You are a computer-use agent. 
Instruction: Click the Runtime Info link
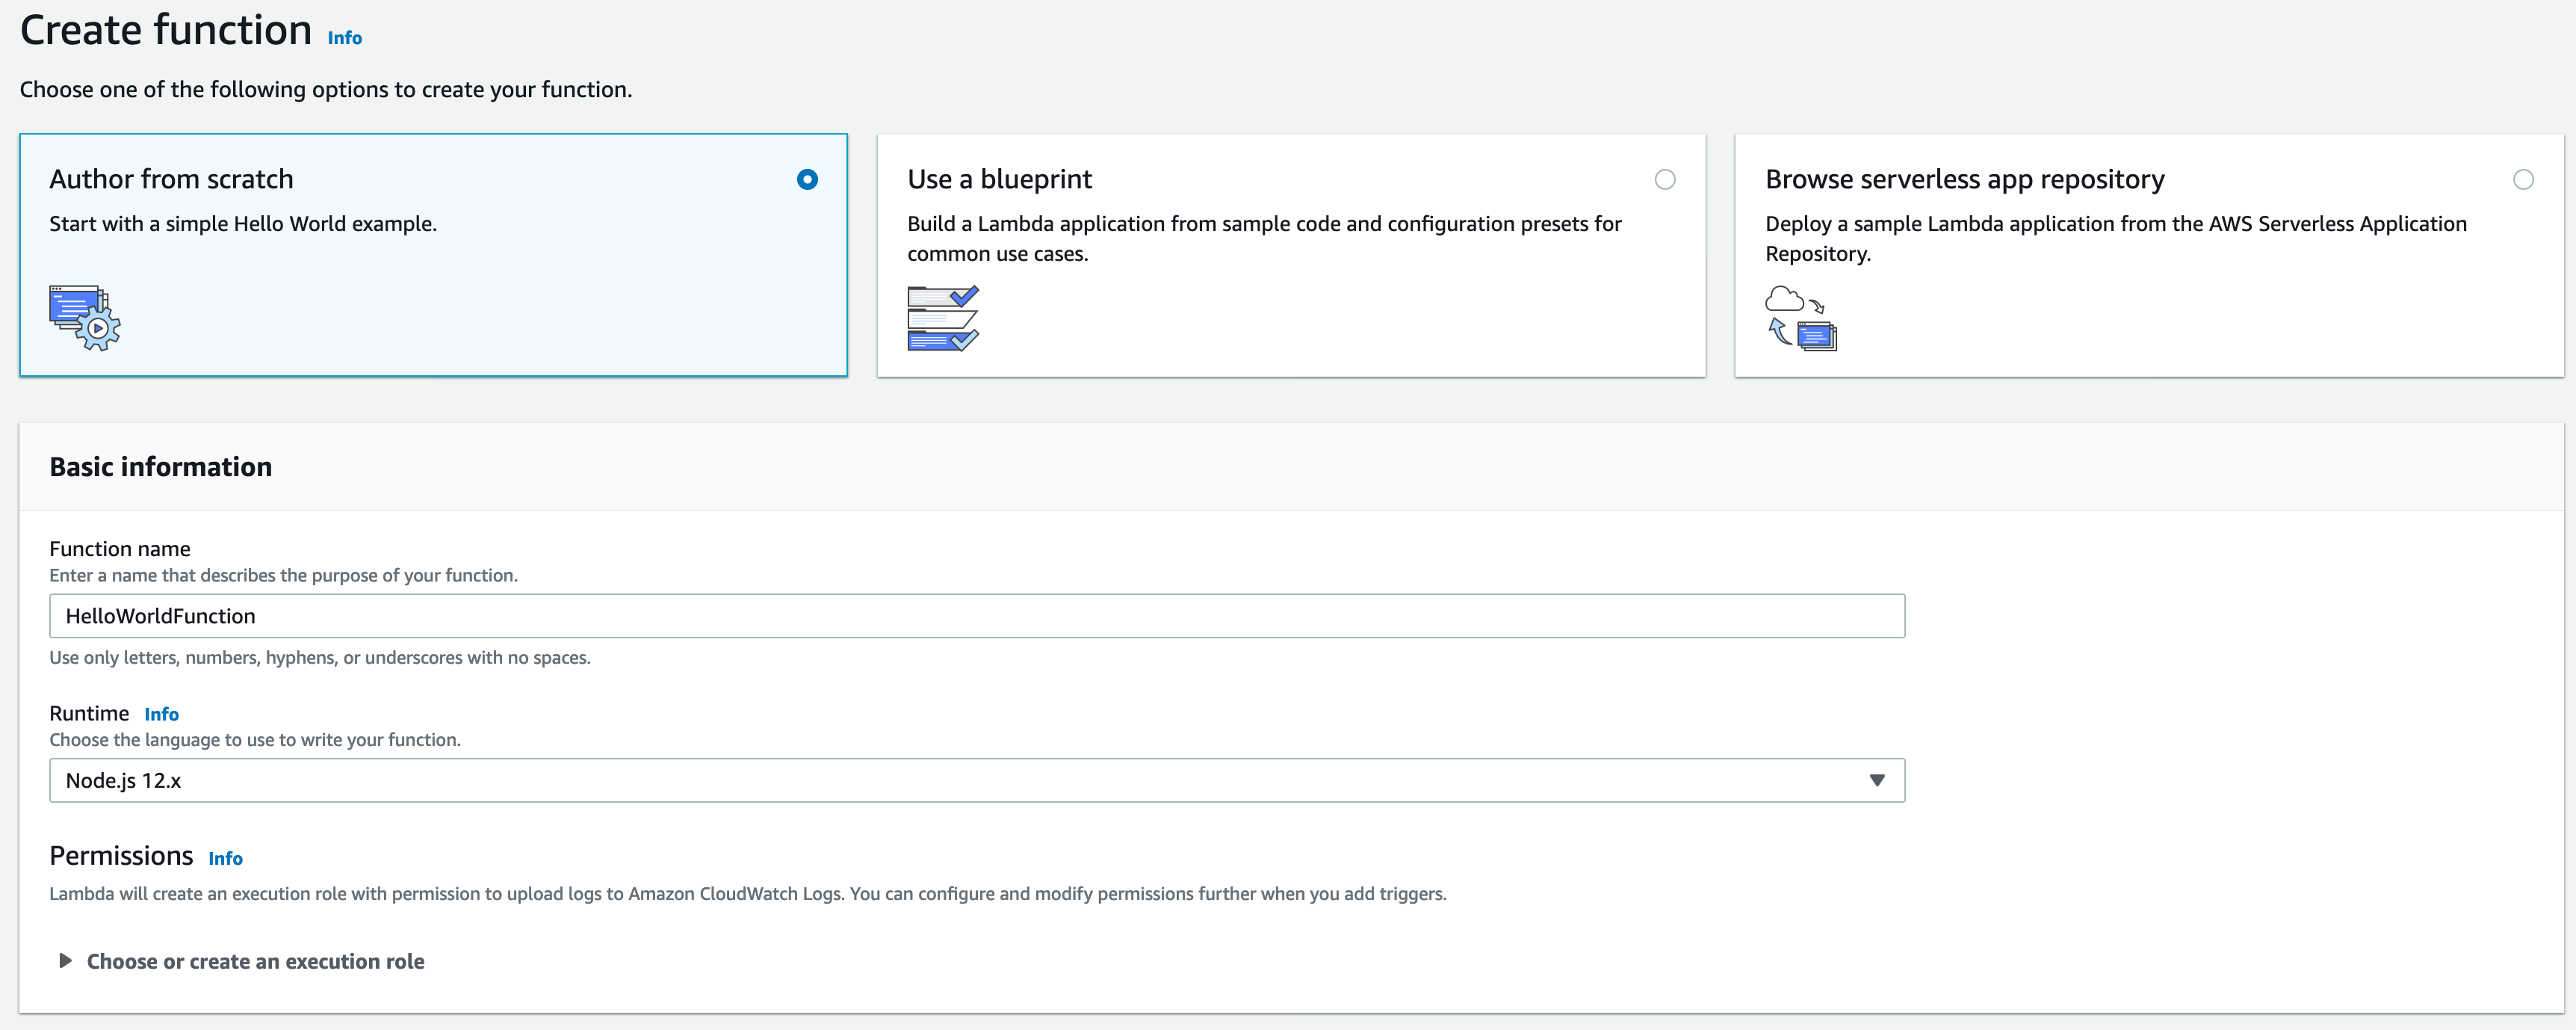pos(161,714)
